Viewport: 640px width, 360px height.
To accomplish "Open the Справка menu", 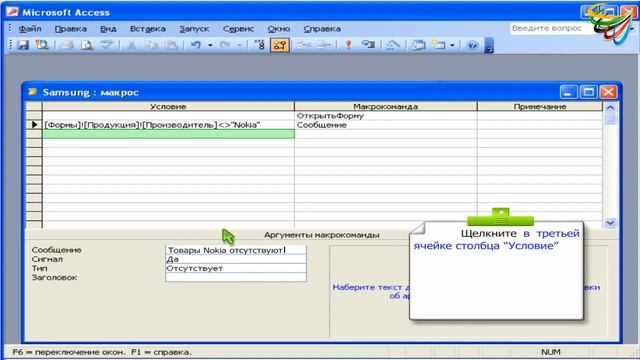I will [x=322, y=29].
